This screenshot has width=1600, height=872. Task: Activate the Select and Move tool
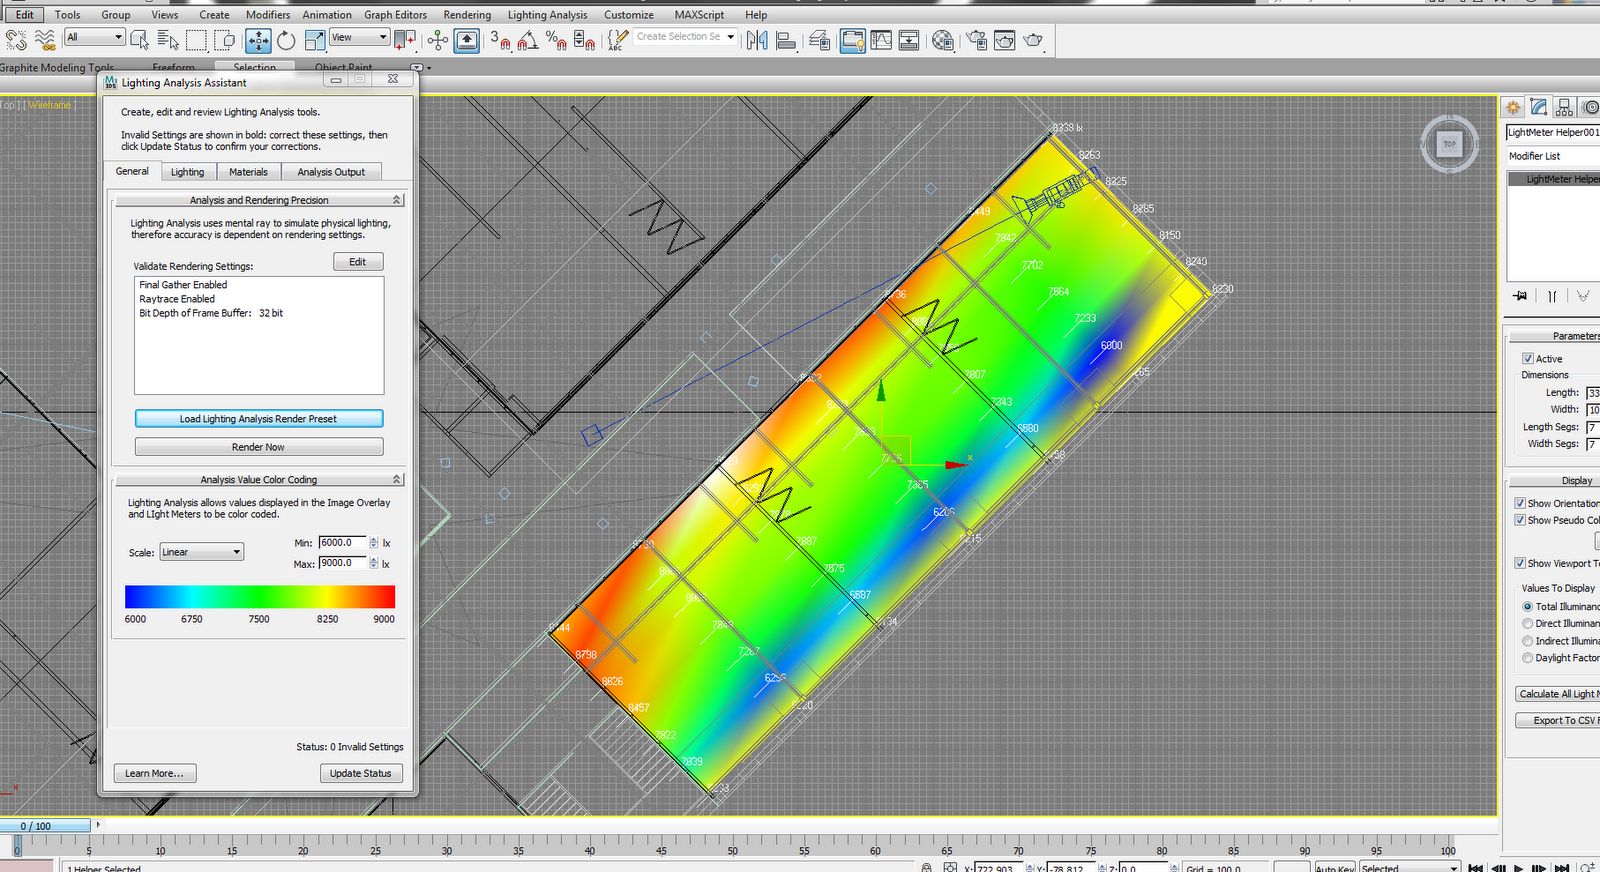click(x=258, y=40)
